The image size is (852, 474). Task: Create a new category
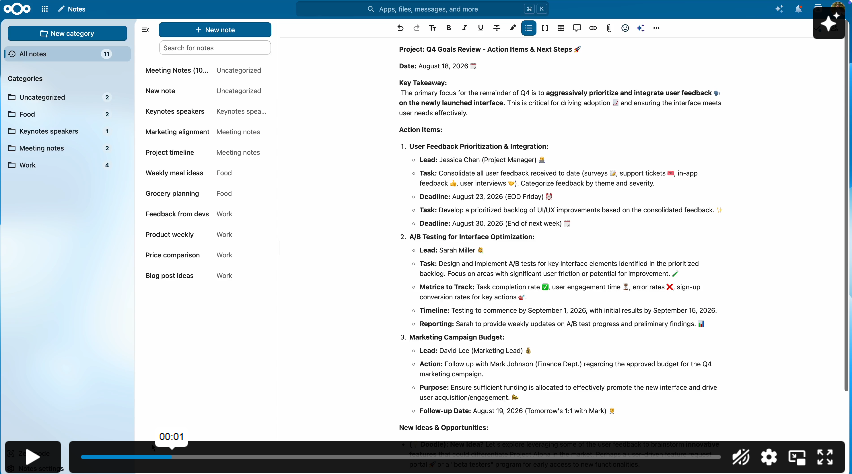click(x=67, y=34)
